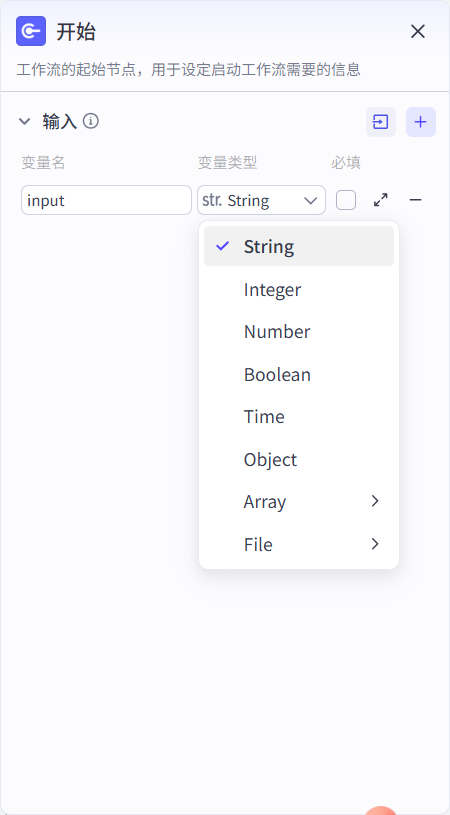Viewport: 450px width, 815px height.
Task: Select the checked String option
Action: tap(299, 246)
